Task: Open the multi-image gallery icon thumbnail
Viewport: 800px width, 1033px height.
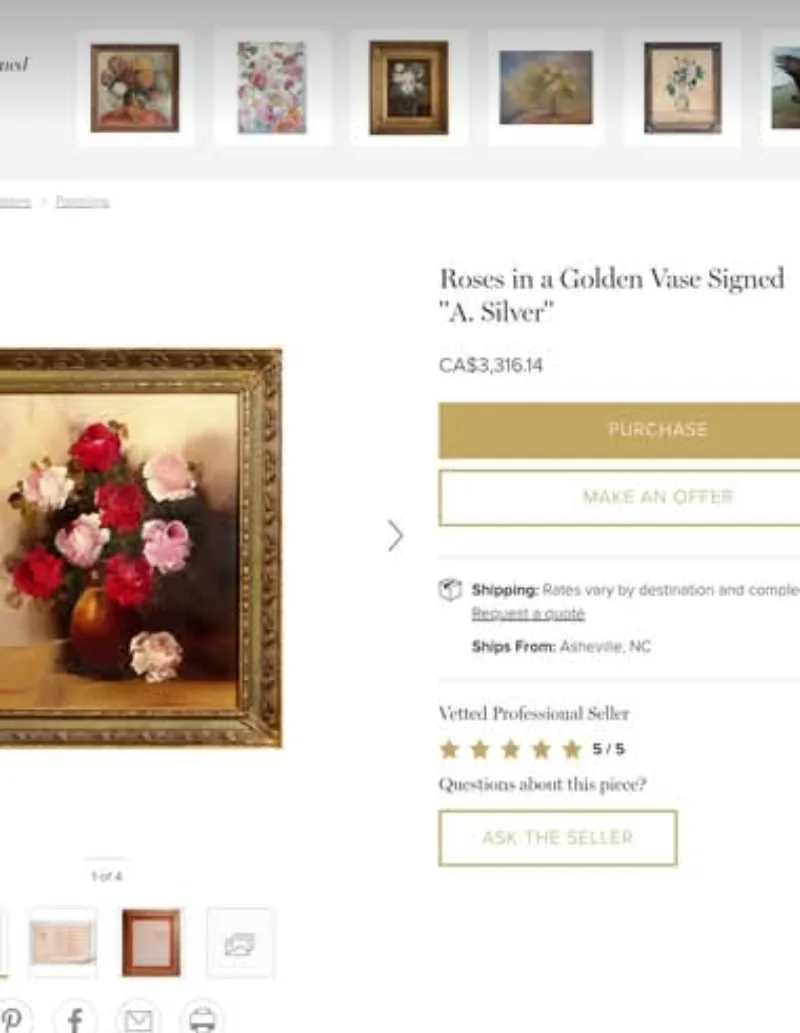Action: [x=240, y=943]
